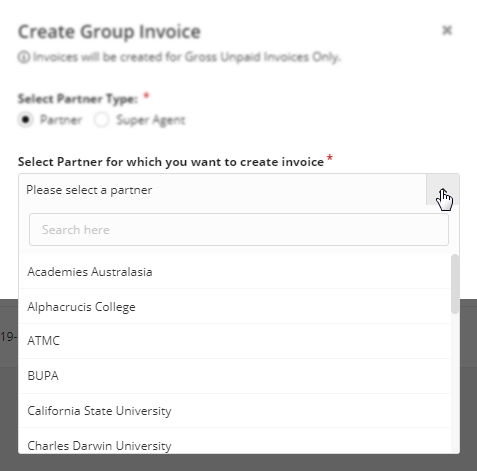
Task: Pick ATMC as the partner
Action: [235, 341]
